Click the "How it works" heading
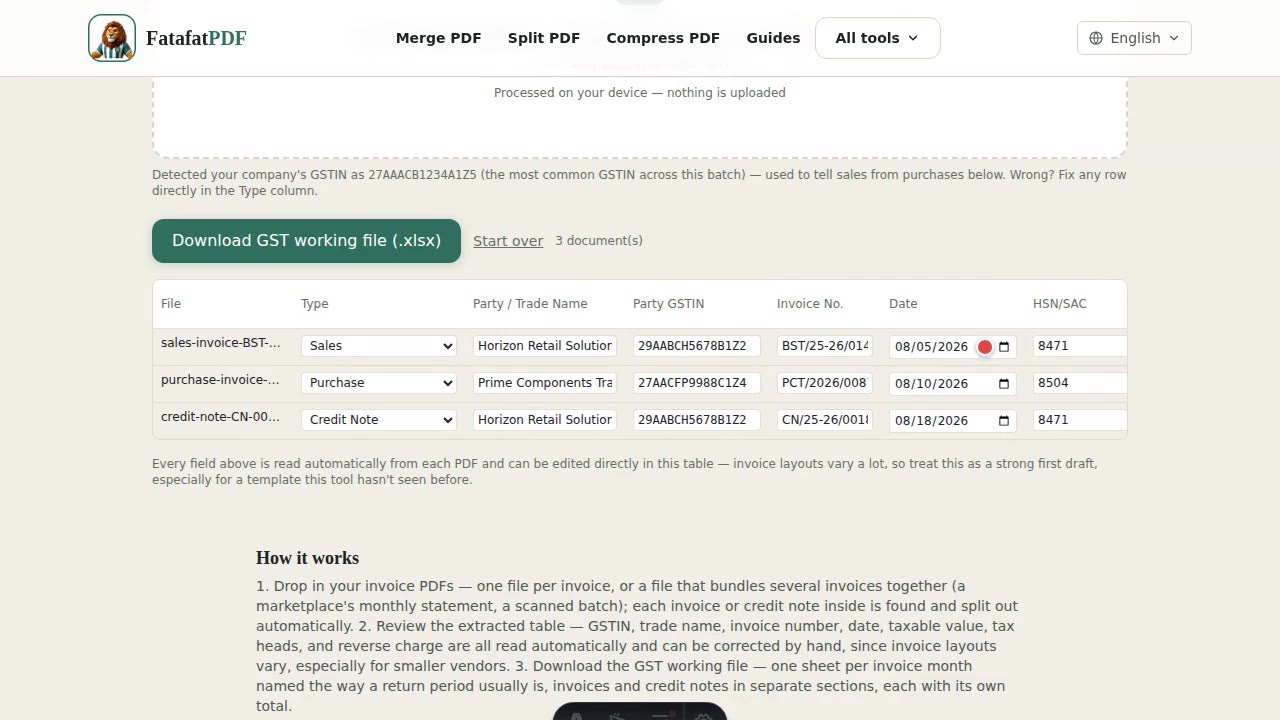Viewport: 1280px width, 720px height. tap(307, 558)
